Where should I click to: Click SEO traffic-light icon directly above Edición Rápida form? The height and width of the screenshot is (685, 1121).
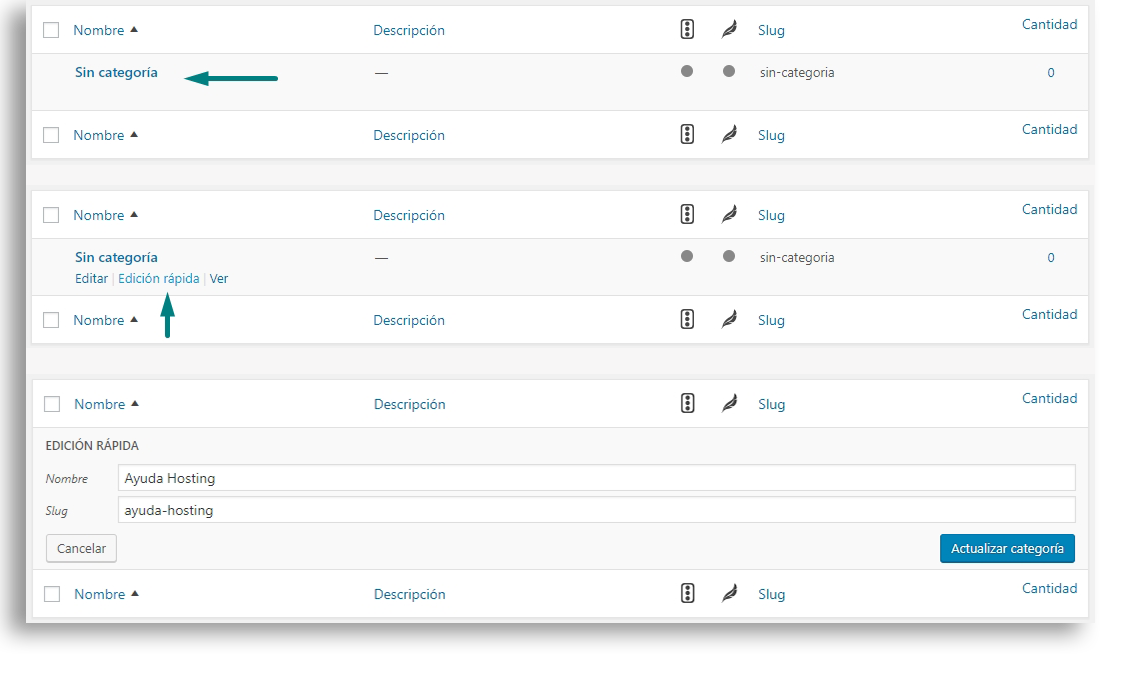(x=687, y=404)
